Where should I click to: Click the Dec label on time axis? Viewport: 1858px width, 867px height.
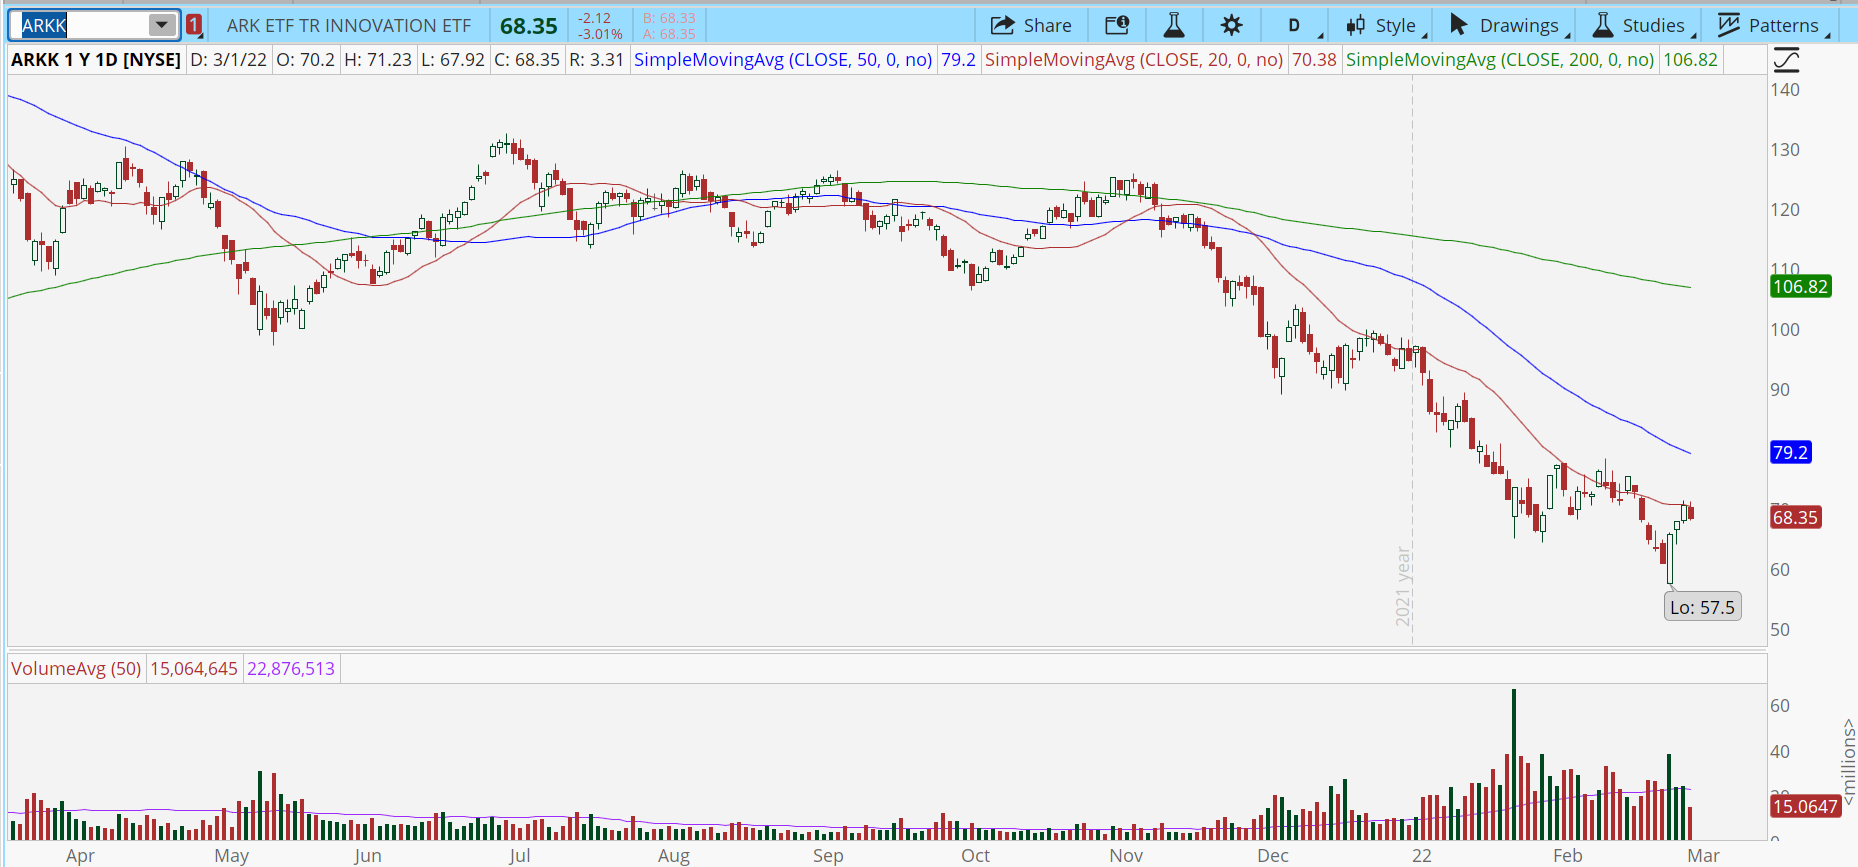pyautogui.click(x=1273, y=856)
